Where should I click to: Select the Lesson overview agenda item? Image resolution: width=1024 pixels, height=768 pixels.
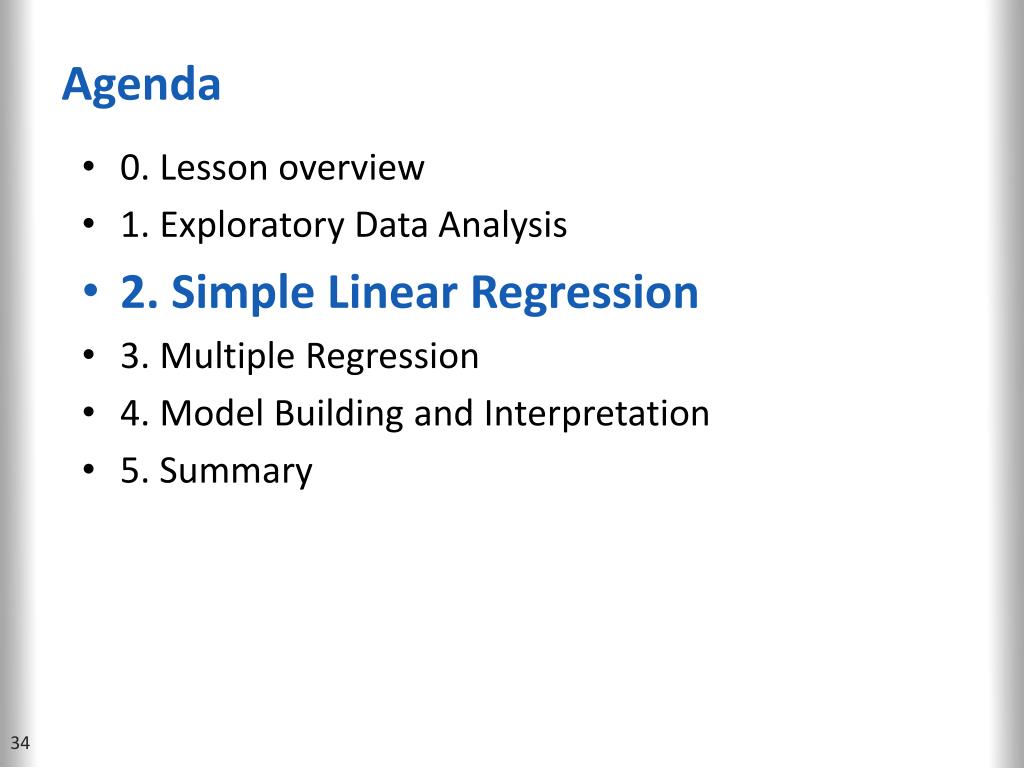tap(272, 168)
